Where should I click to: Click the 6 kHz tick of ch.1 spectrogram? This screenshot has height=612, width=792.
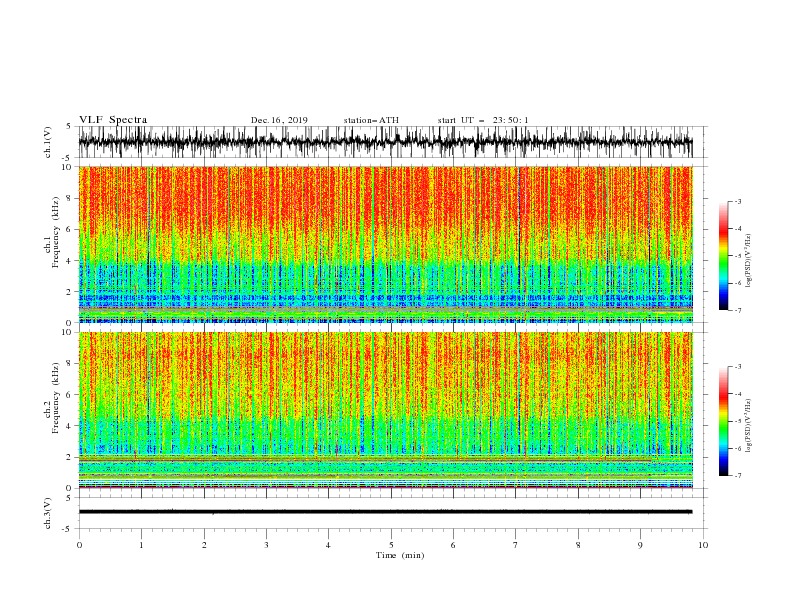pyautogui.click(x=69, y=230)
